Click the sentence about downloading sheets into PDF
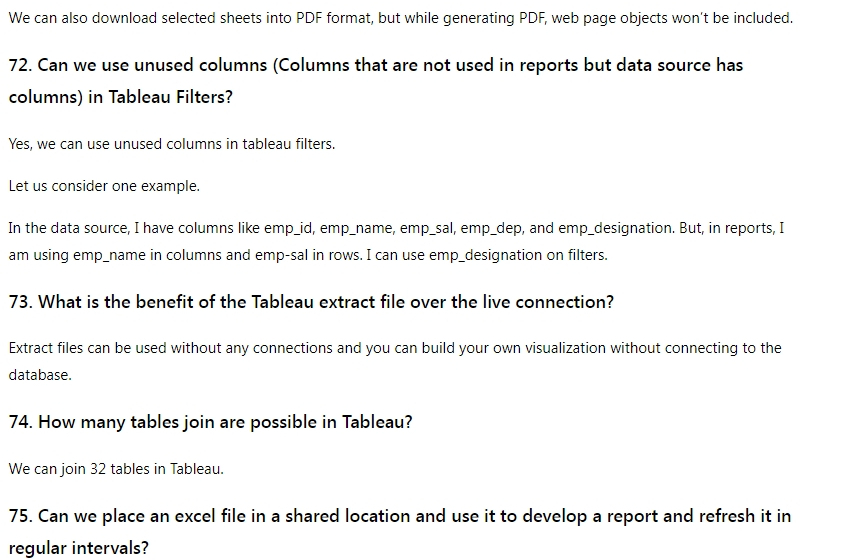The width and height of the screenshot is (852, 560). [x=400, y=18]
